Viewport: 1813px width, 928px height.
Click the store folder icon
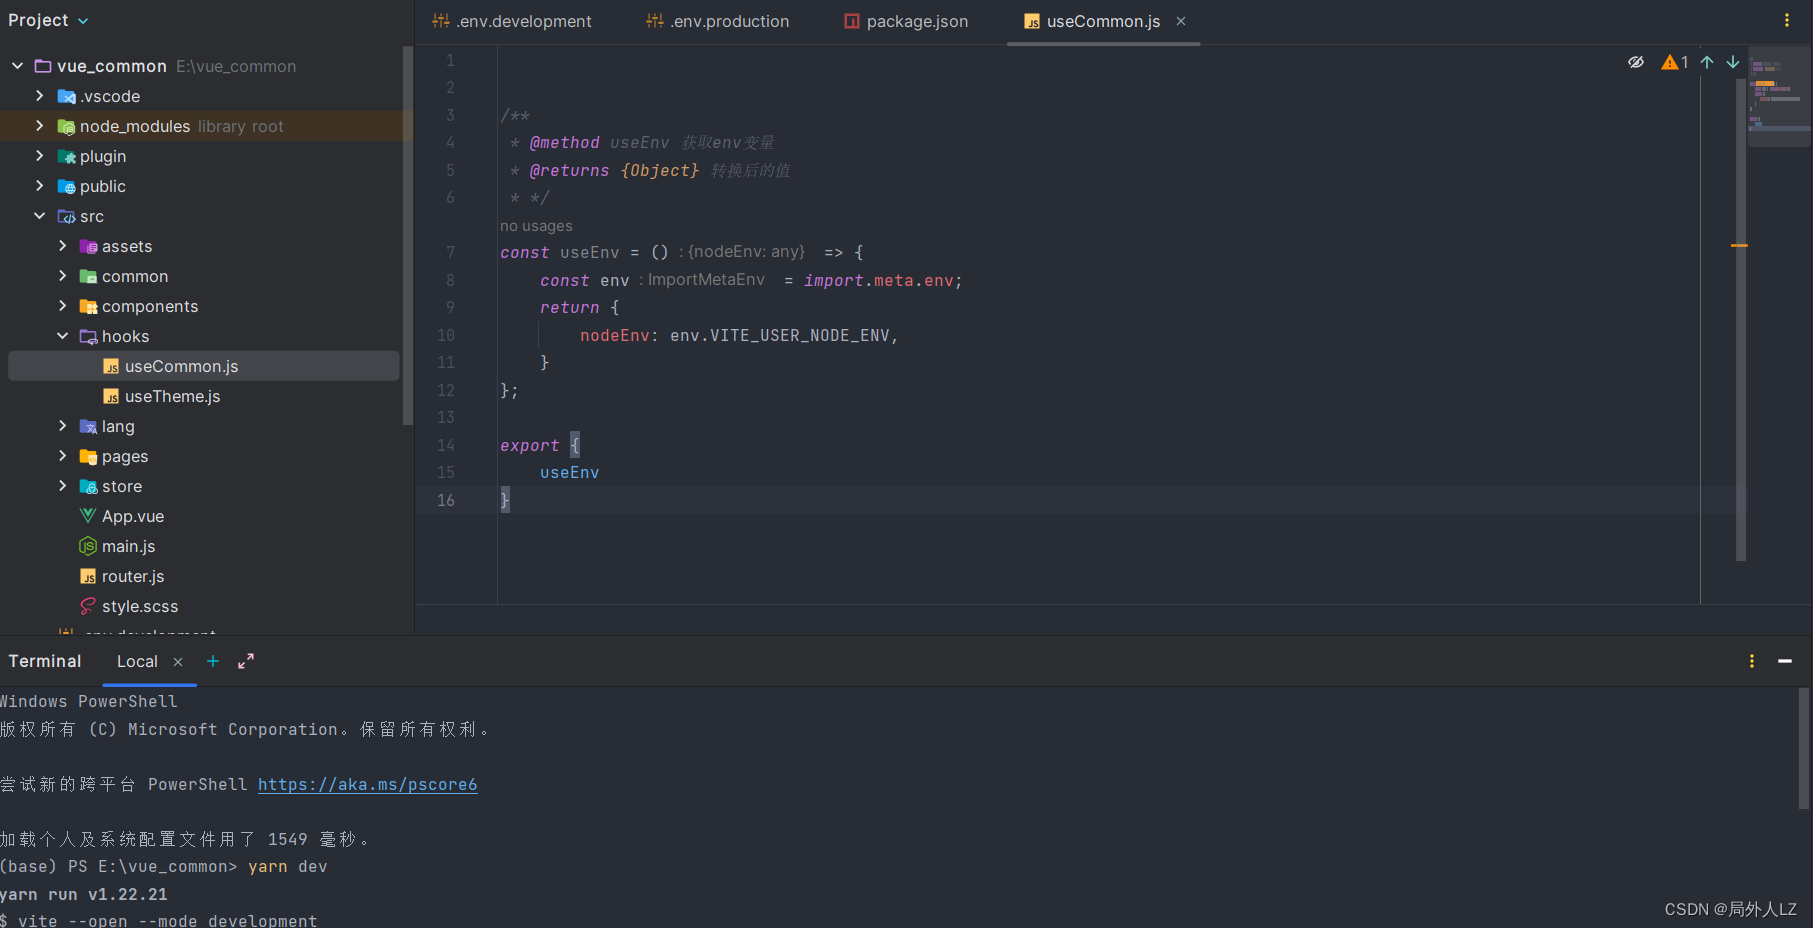pos(88,487)
